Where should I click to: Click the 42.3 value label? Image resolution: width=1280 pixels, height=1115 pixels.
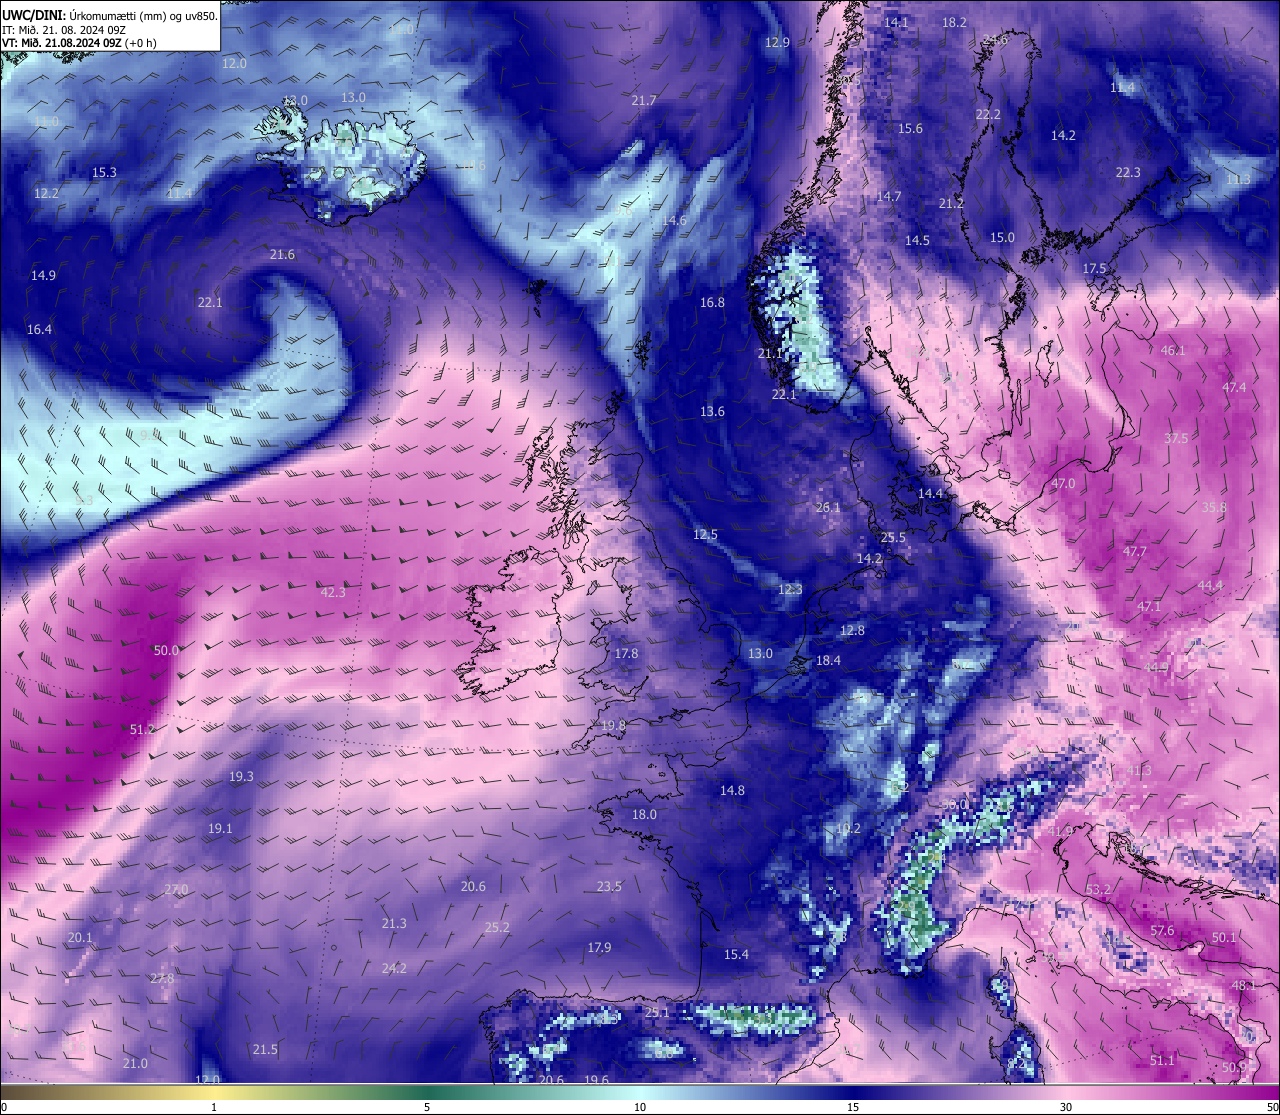click(333, 592)
